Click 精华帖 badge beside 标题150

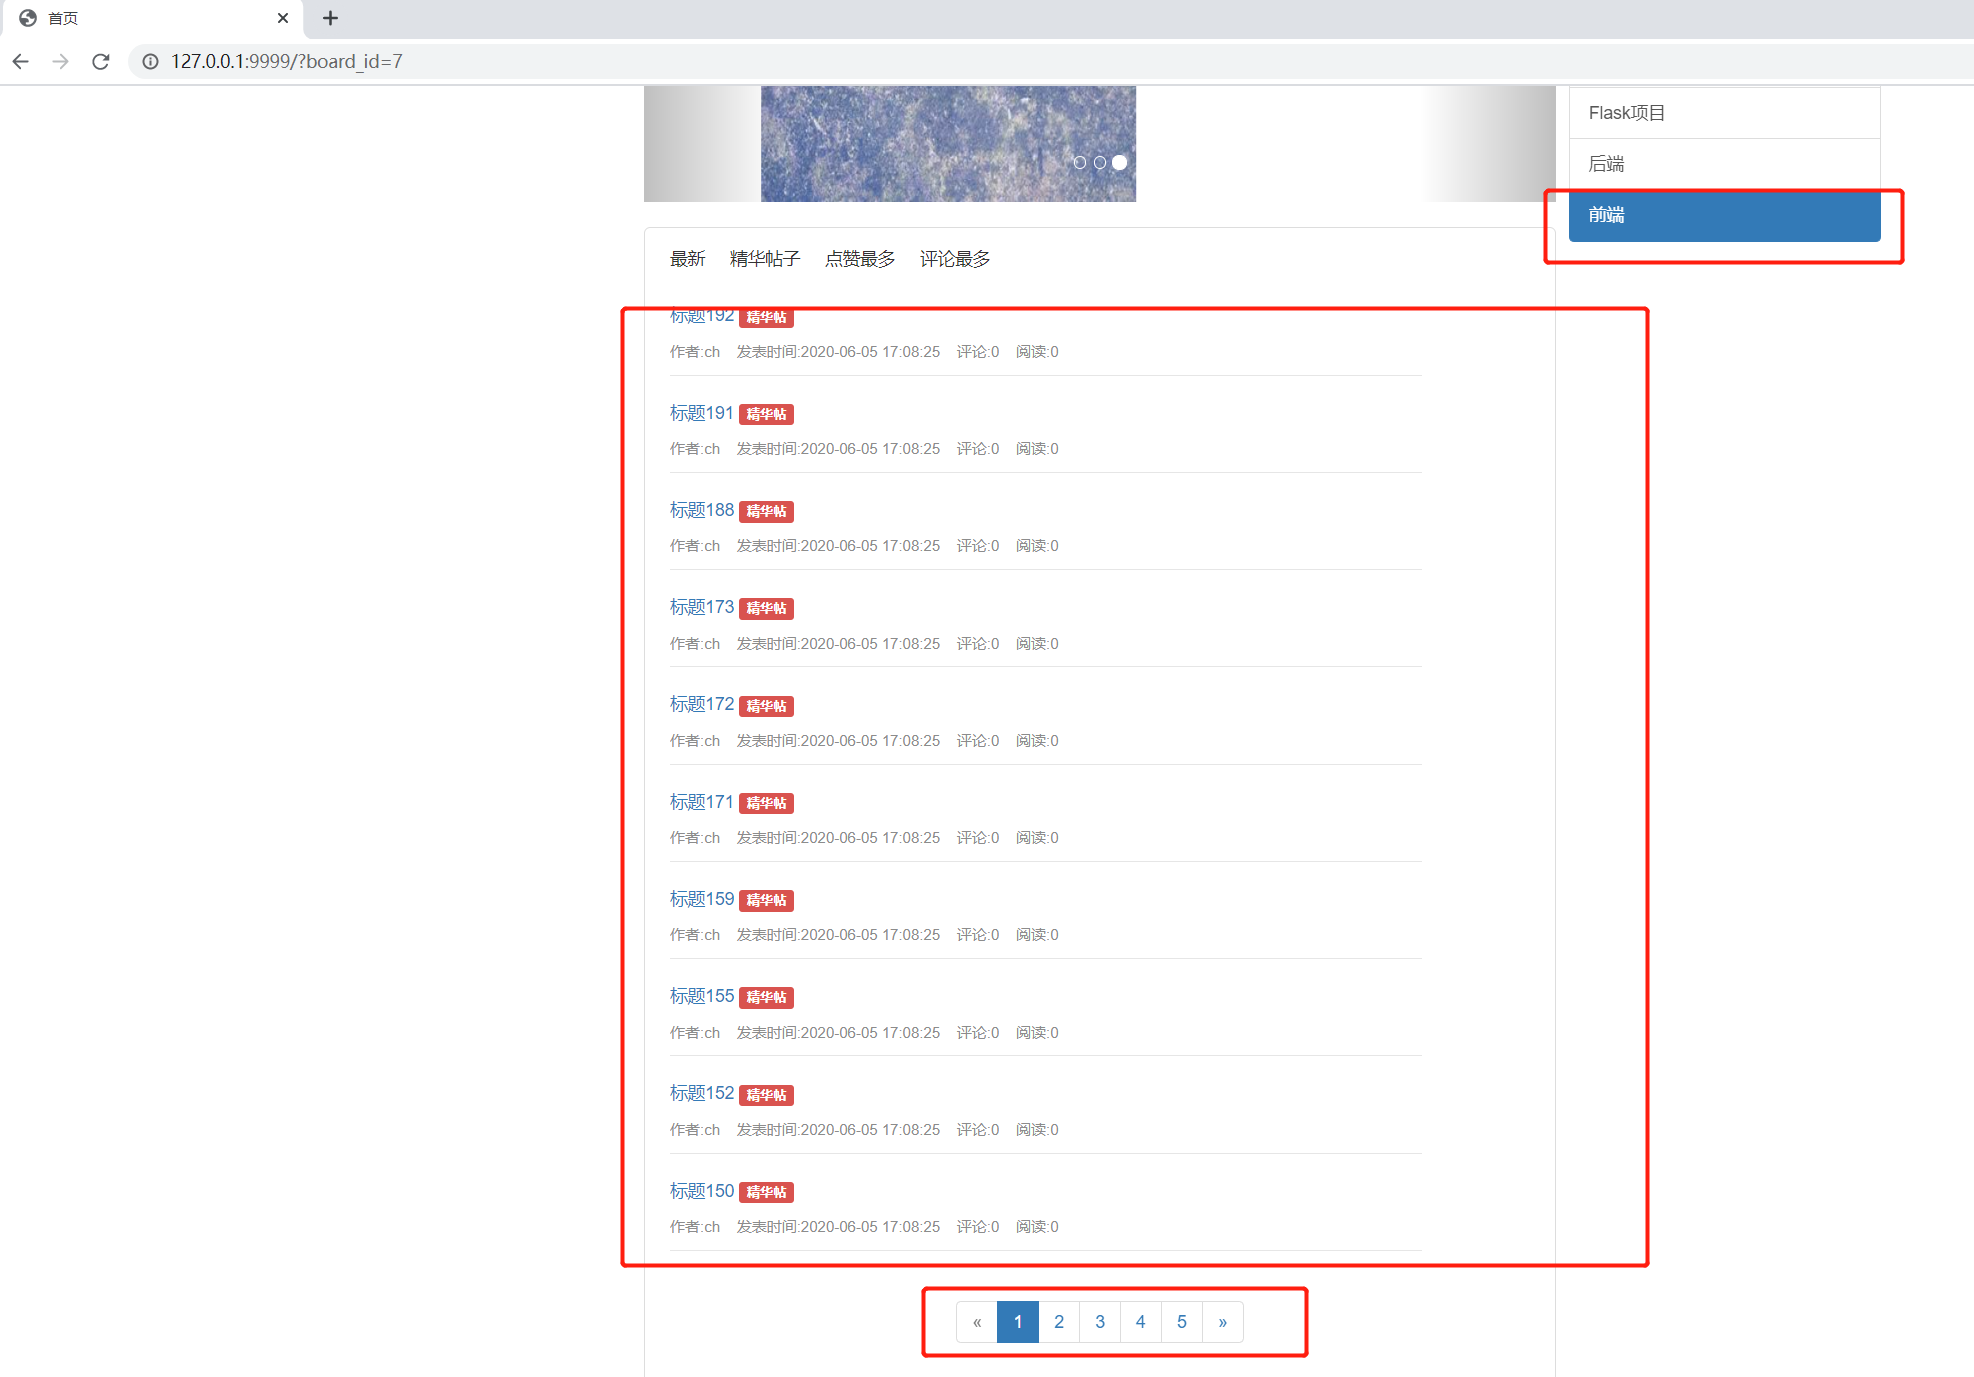[766, 1192]
